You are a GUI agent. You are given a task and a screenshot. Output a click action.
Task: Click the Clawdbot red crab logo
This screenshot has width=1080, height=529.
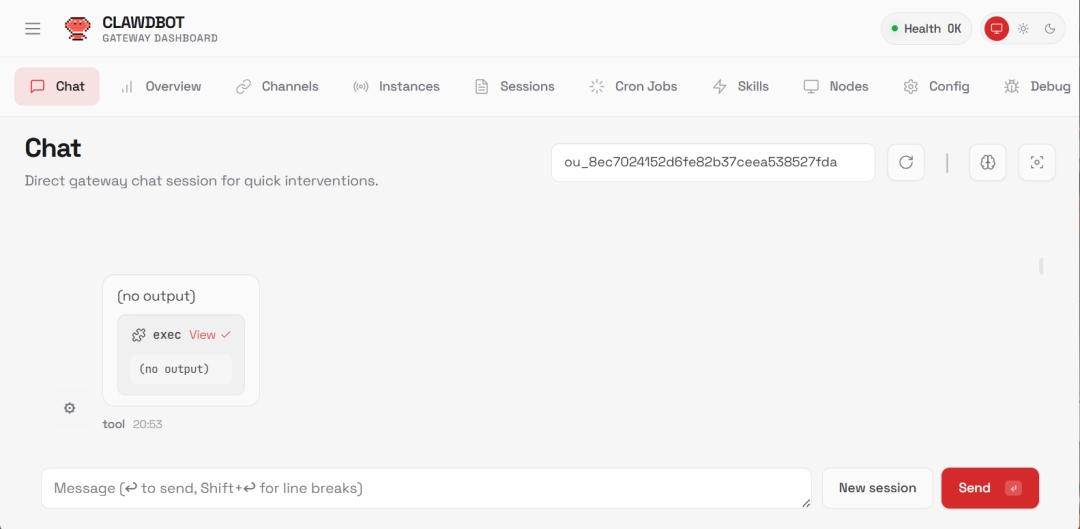(77, 29)
